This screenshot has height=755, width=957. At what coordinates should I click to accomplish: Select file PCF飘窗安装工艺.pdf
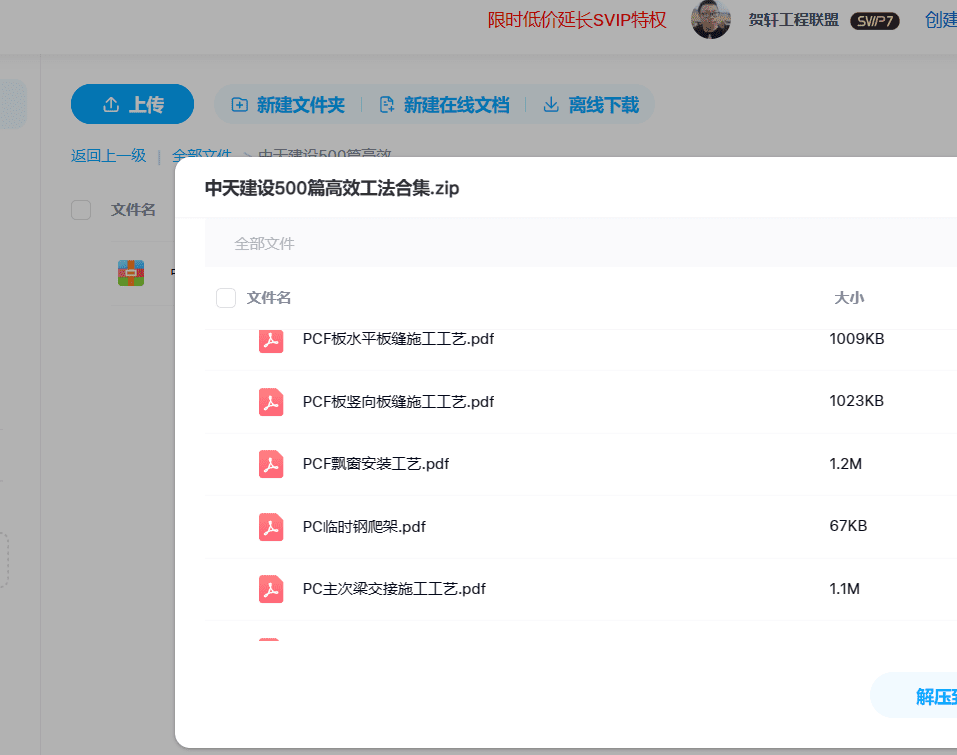point(376,464)
